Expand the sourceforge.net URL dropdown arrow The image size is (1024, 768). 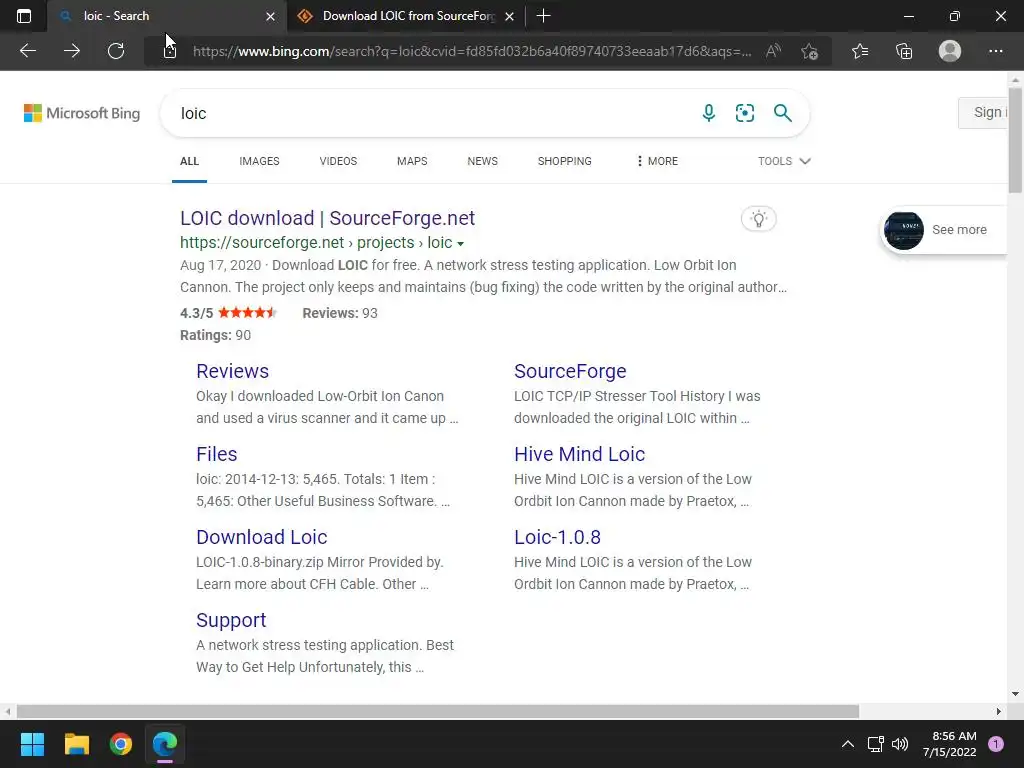click(x=460, y=244)
